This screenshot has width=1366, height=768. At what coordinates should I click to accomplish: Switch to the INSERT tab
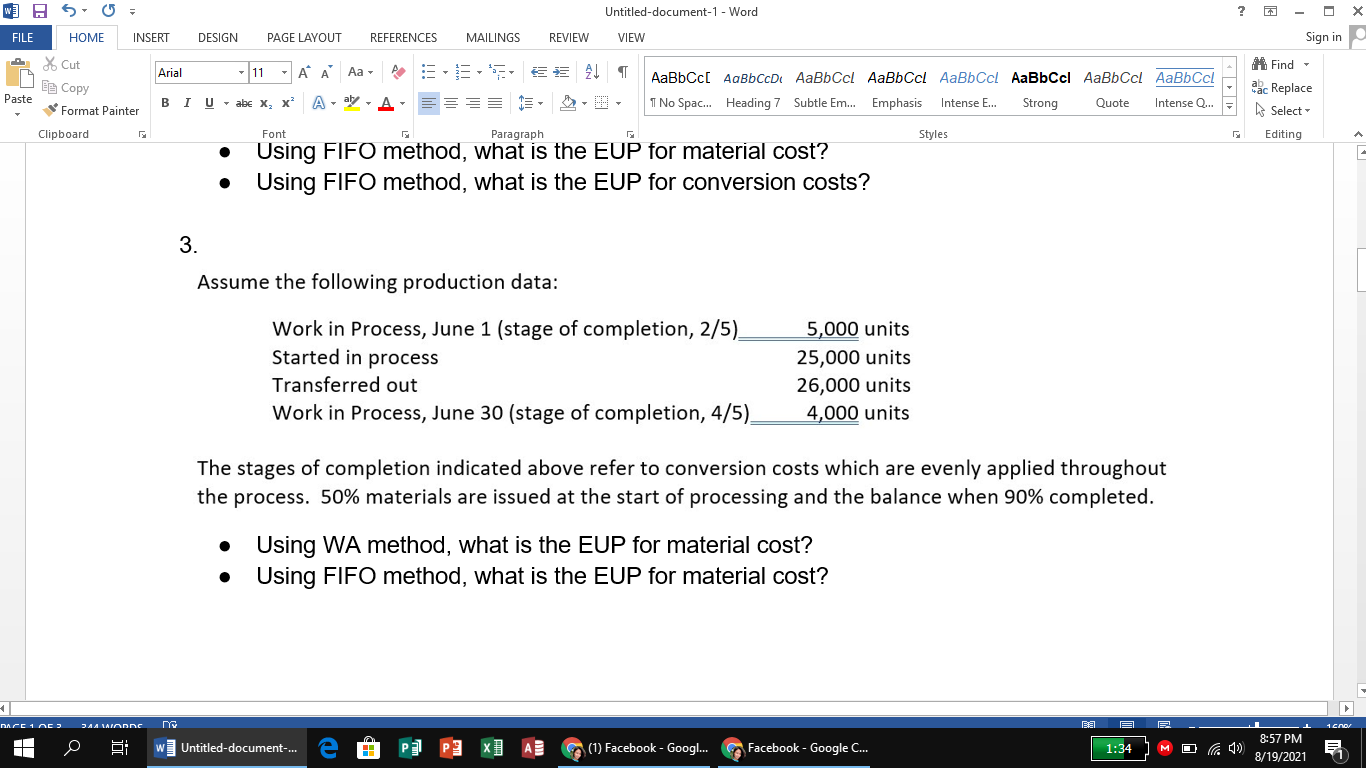(151, 37)
